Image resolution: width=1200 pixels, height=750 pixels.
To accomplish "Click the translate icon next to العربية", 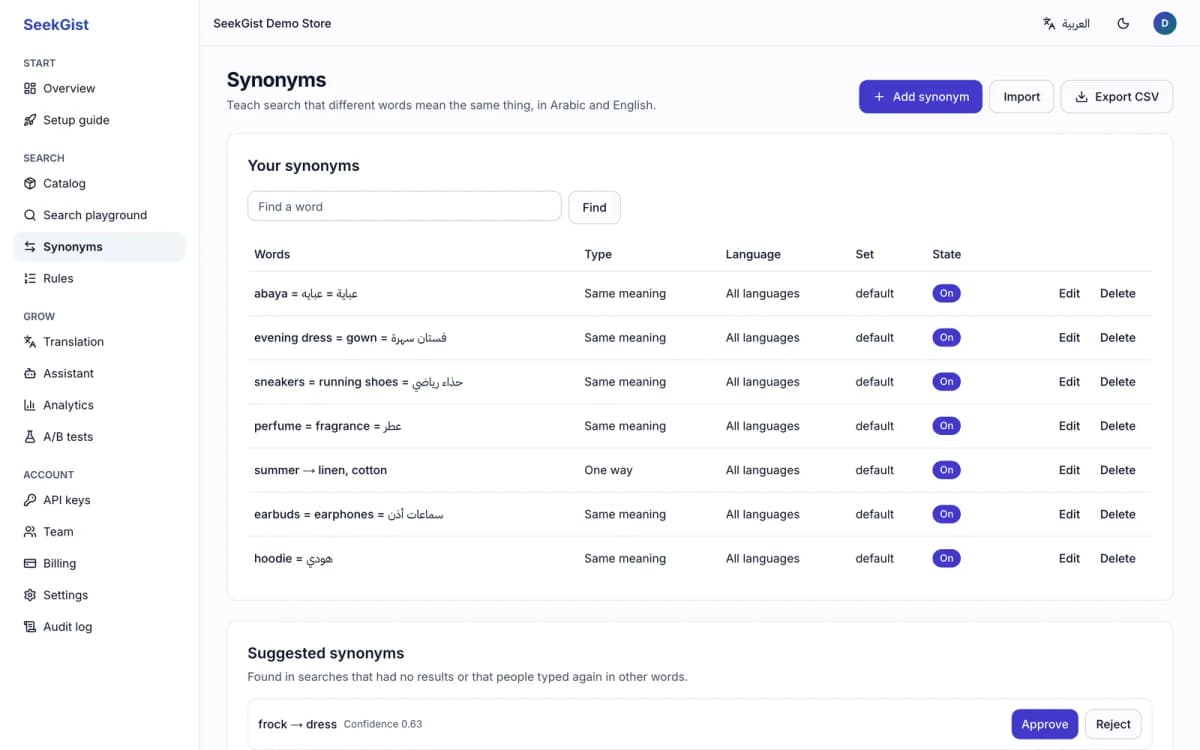I will click(1049, 23).
